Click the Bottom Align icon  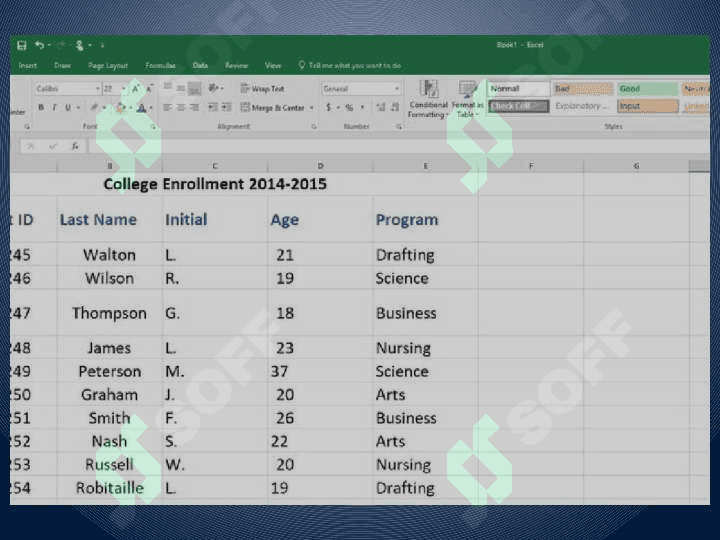coord(195,88)
